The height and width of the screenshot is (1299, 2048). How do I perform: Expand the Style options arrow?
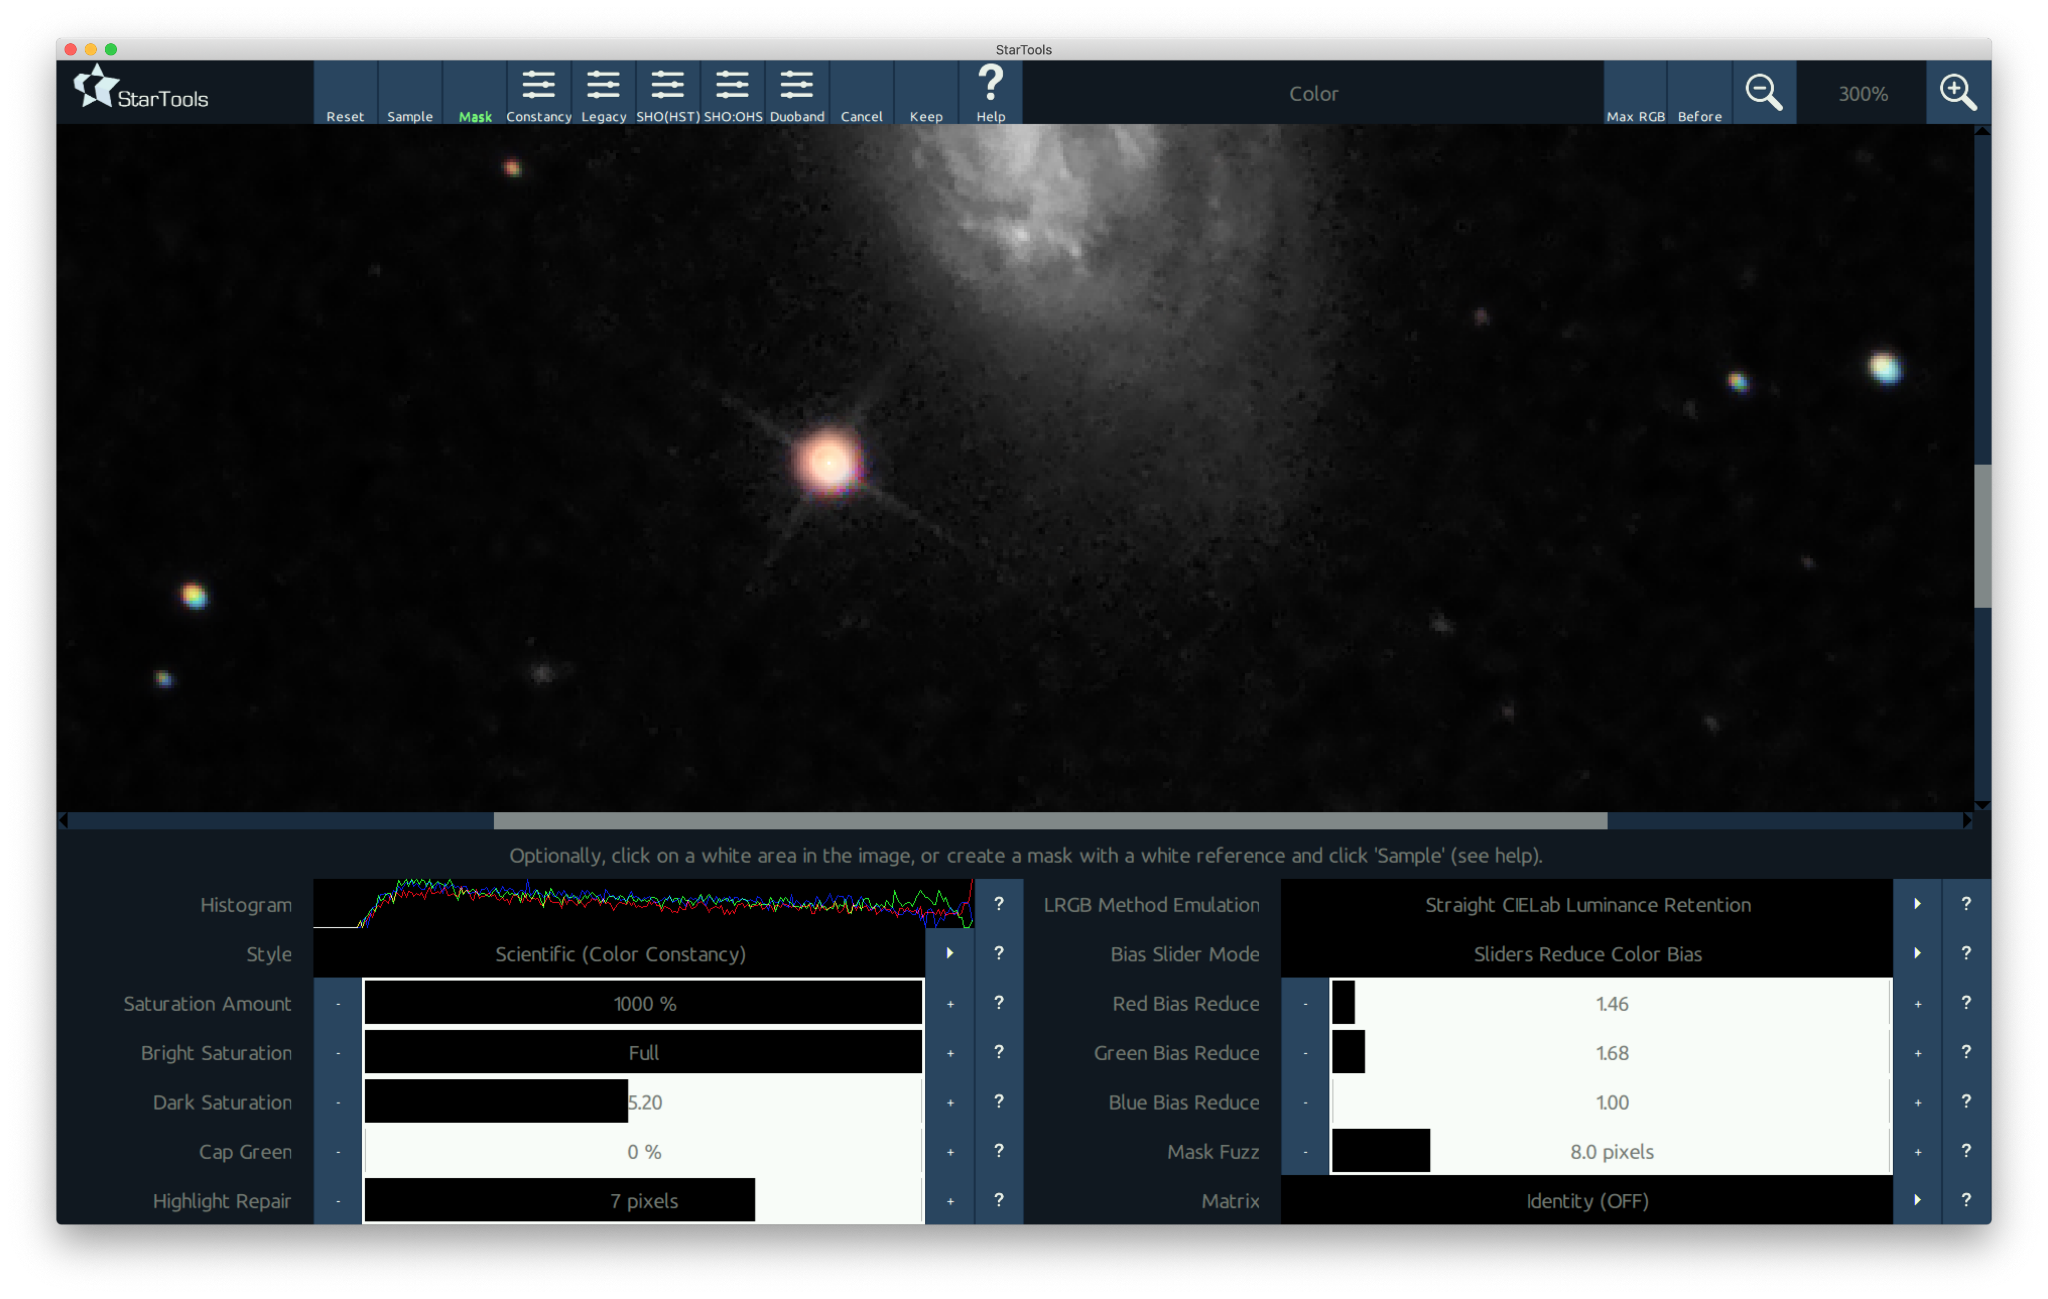pos(950,953)
